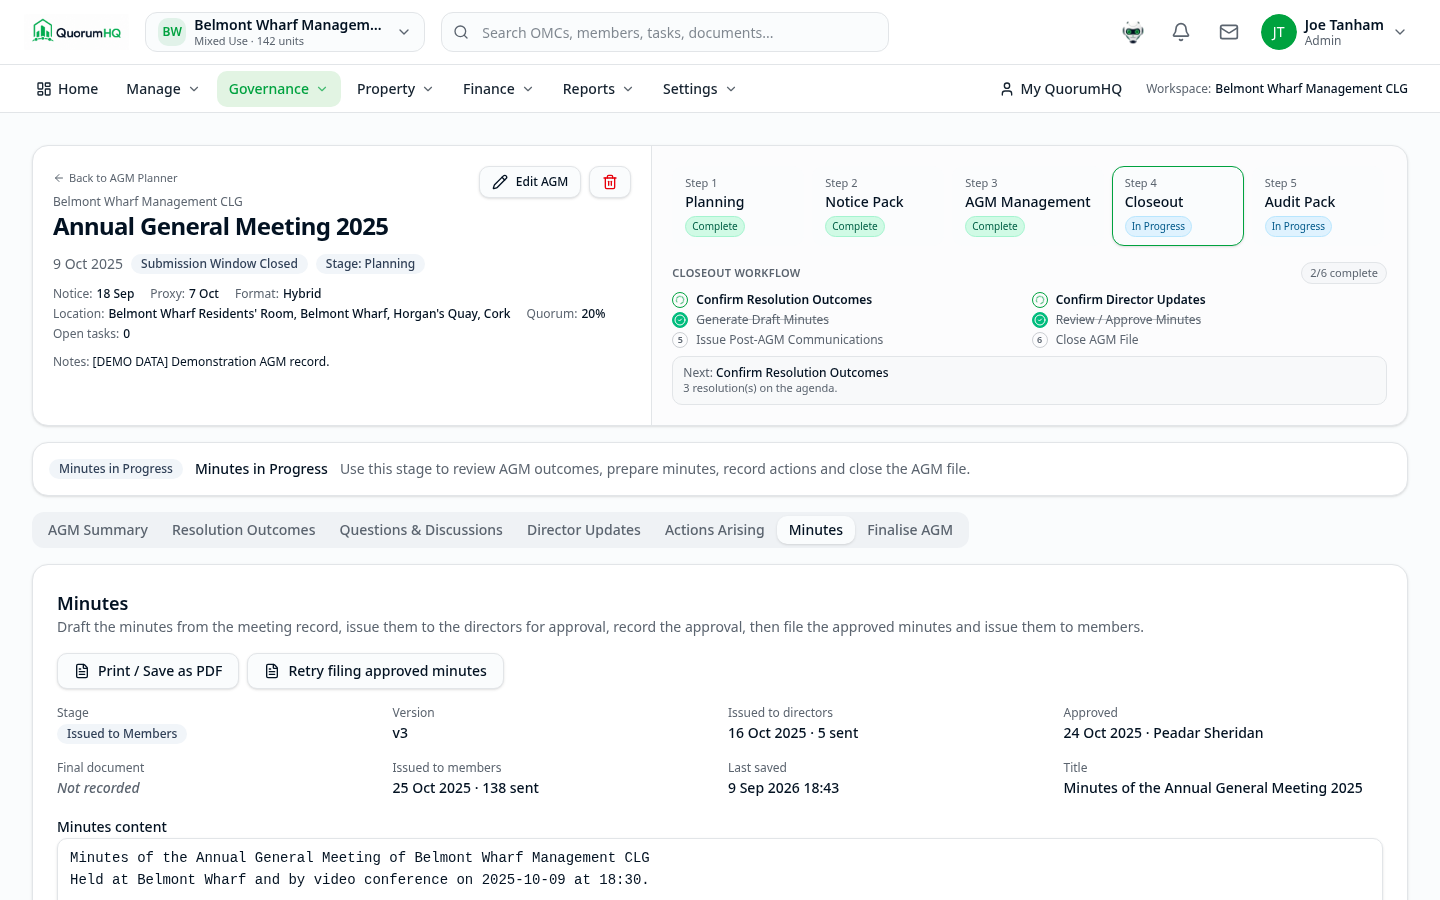Select the Actions Arising tab

click(715, 530)
